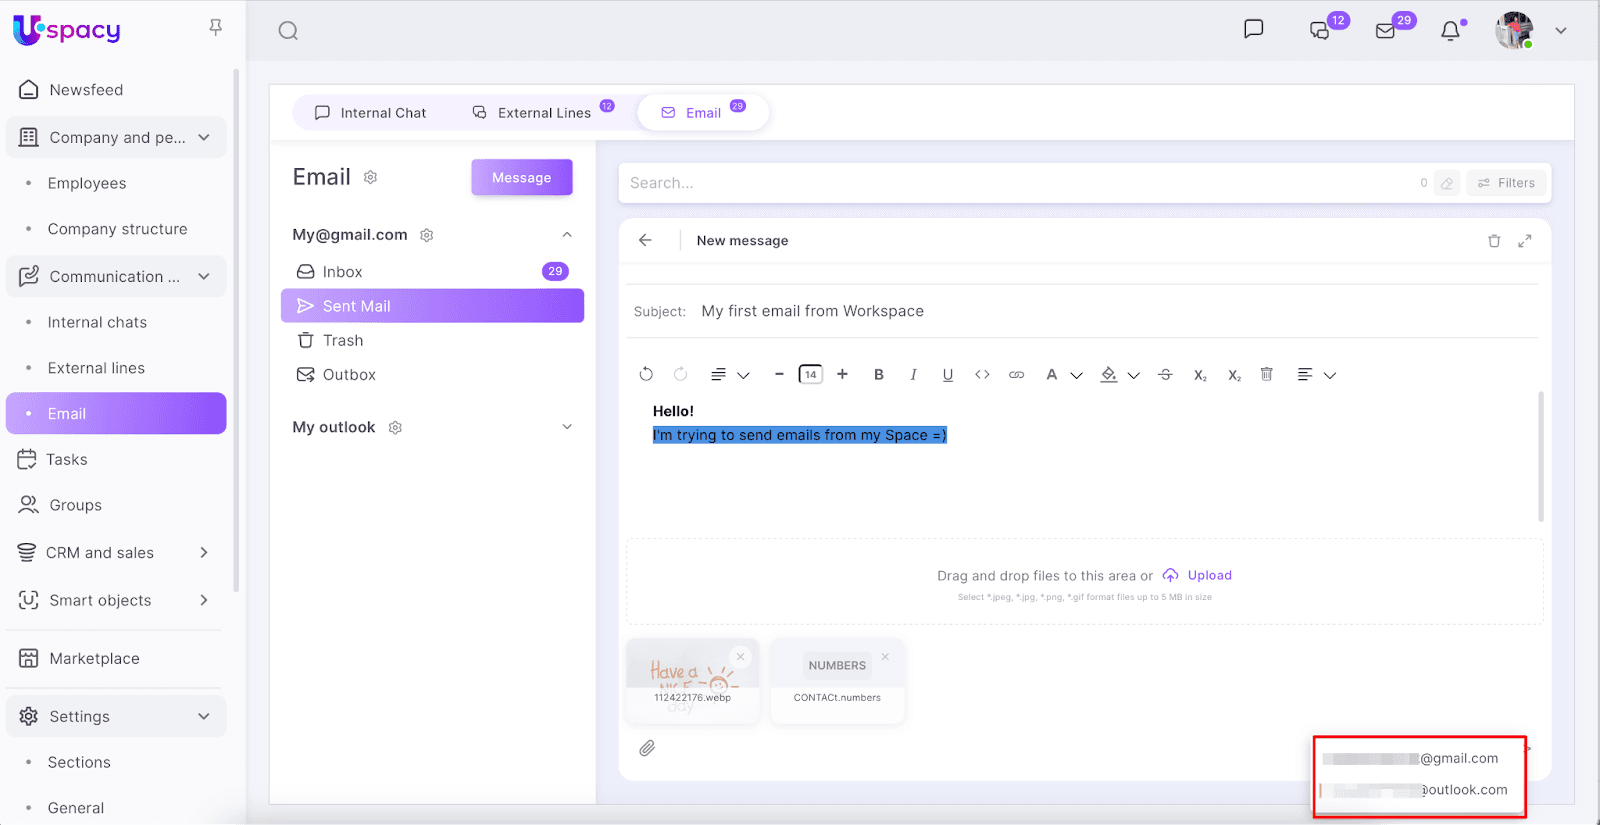Expand the My outlook account folder list

(x=567, y=427)
